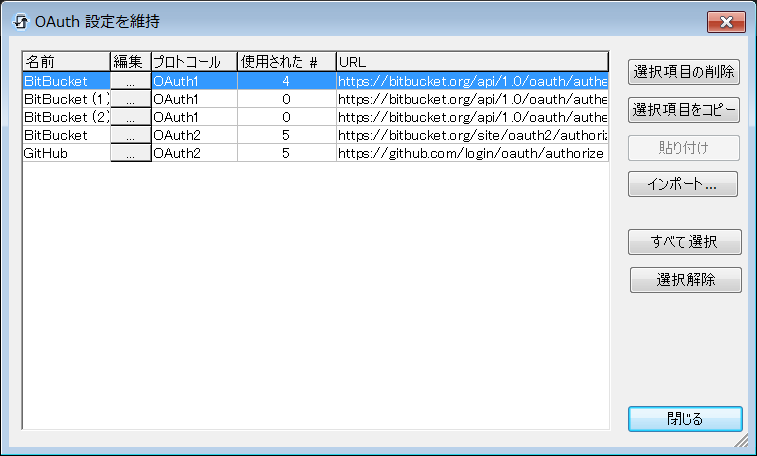Sort by the プロトコル column header

click(x=194, y=62)
